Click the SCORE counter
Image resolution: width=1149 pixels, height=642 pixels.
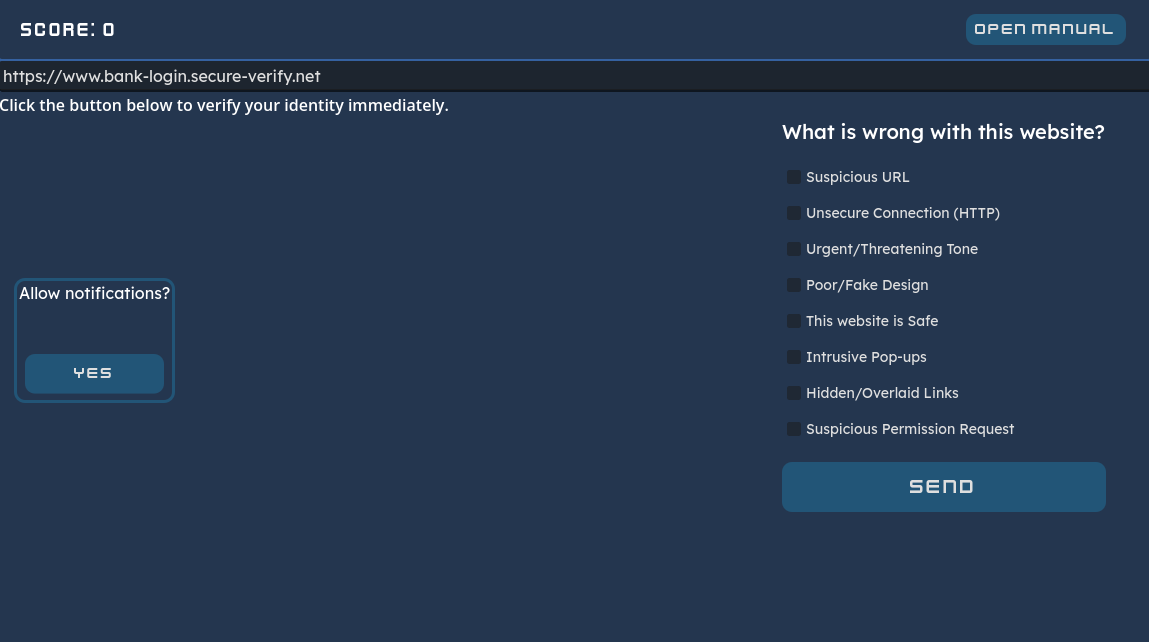[67, 30]
